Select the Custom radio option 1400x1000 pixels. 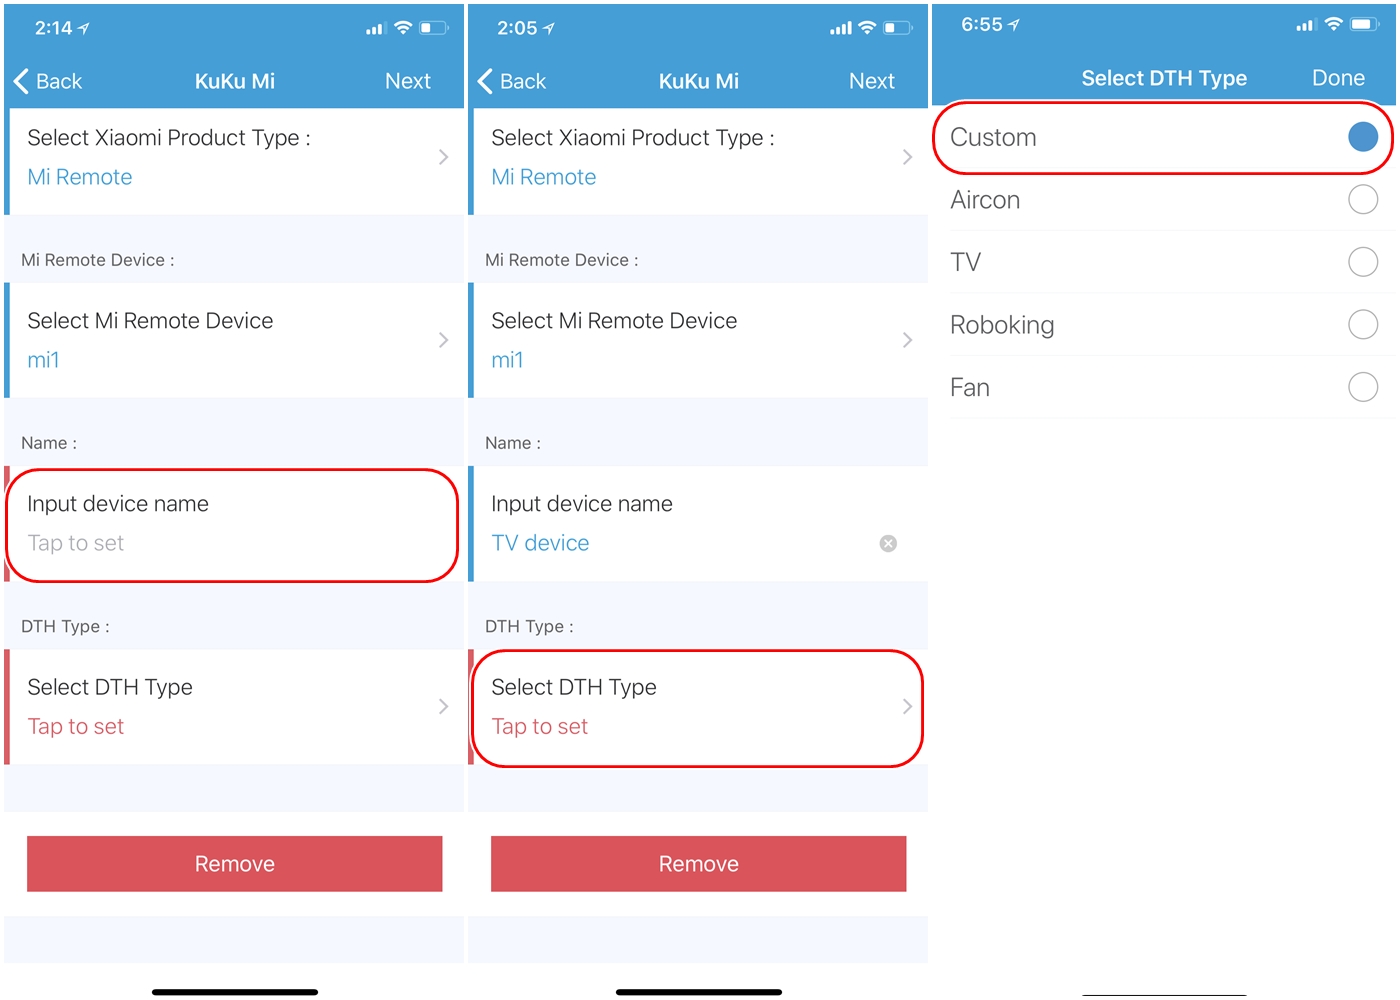tap(1363, 137)
